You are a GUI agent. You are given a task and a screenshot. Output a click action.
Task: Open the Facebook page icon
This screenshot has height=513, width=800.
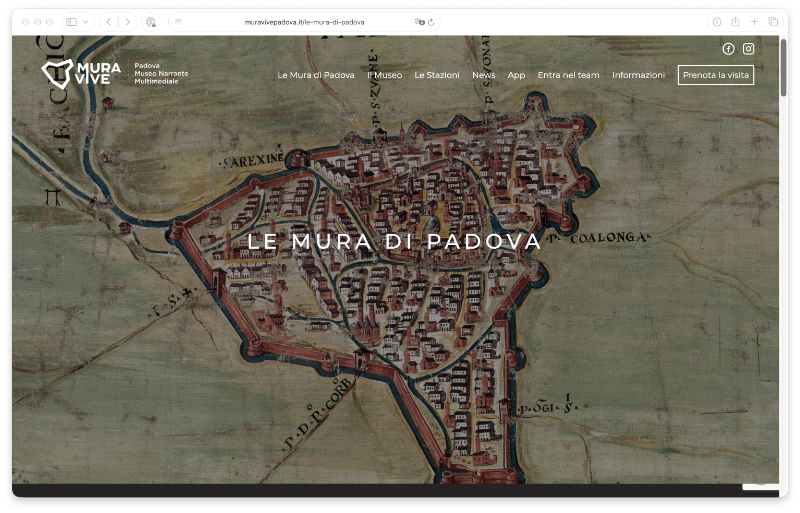(728, 48)
